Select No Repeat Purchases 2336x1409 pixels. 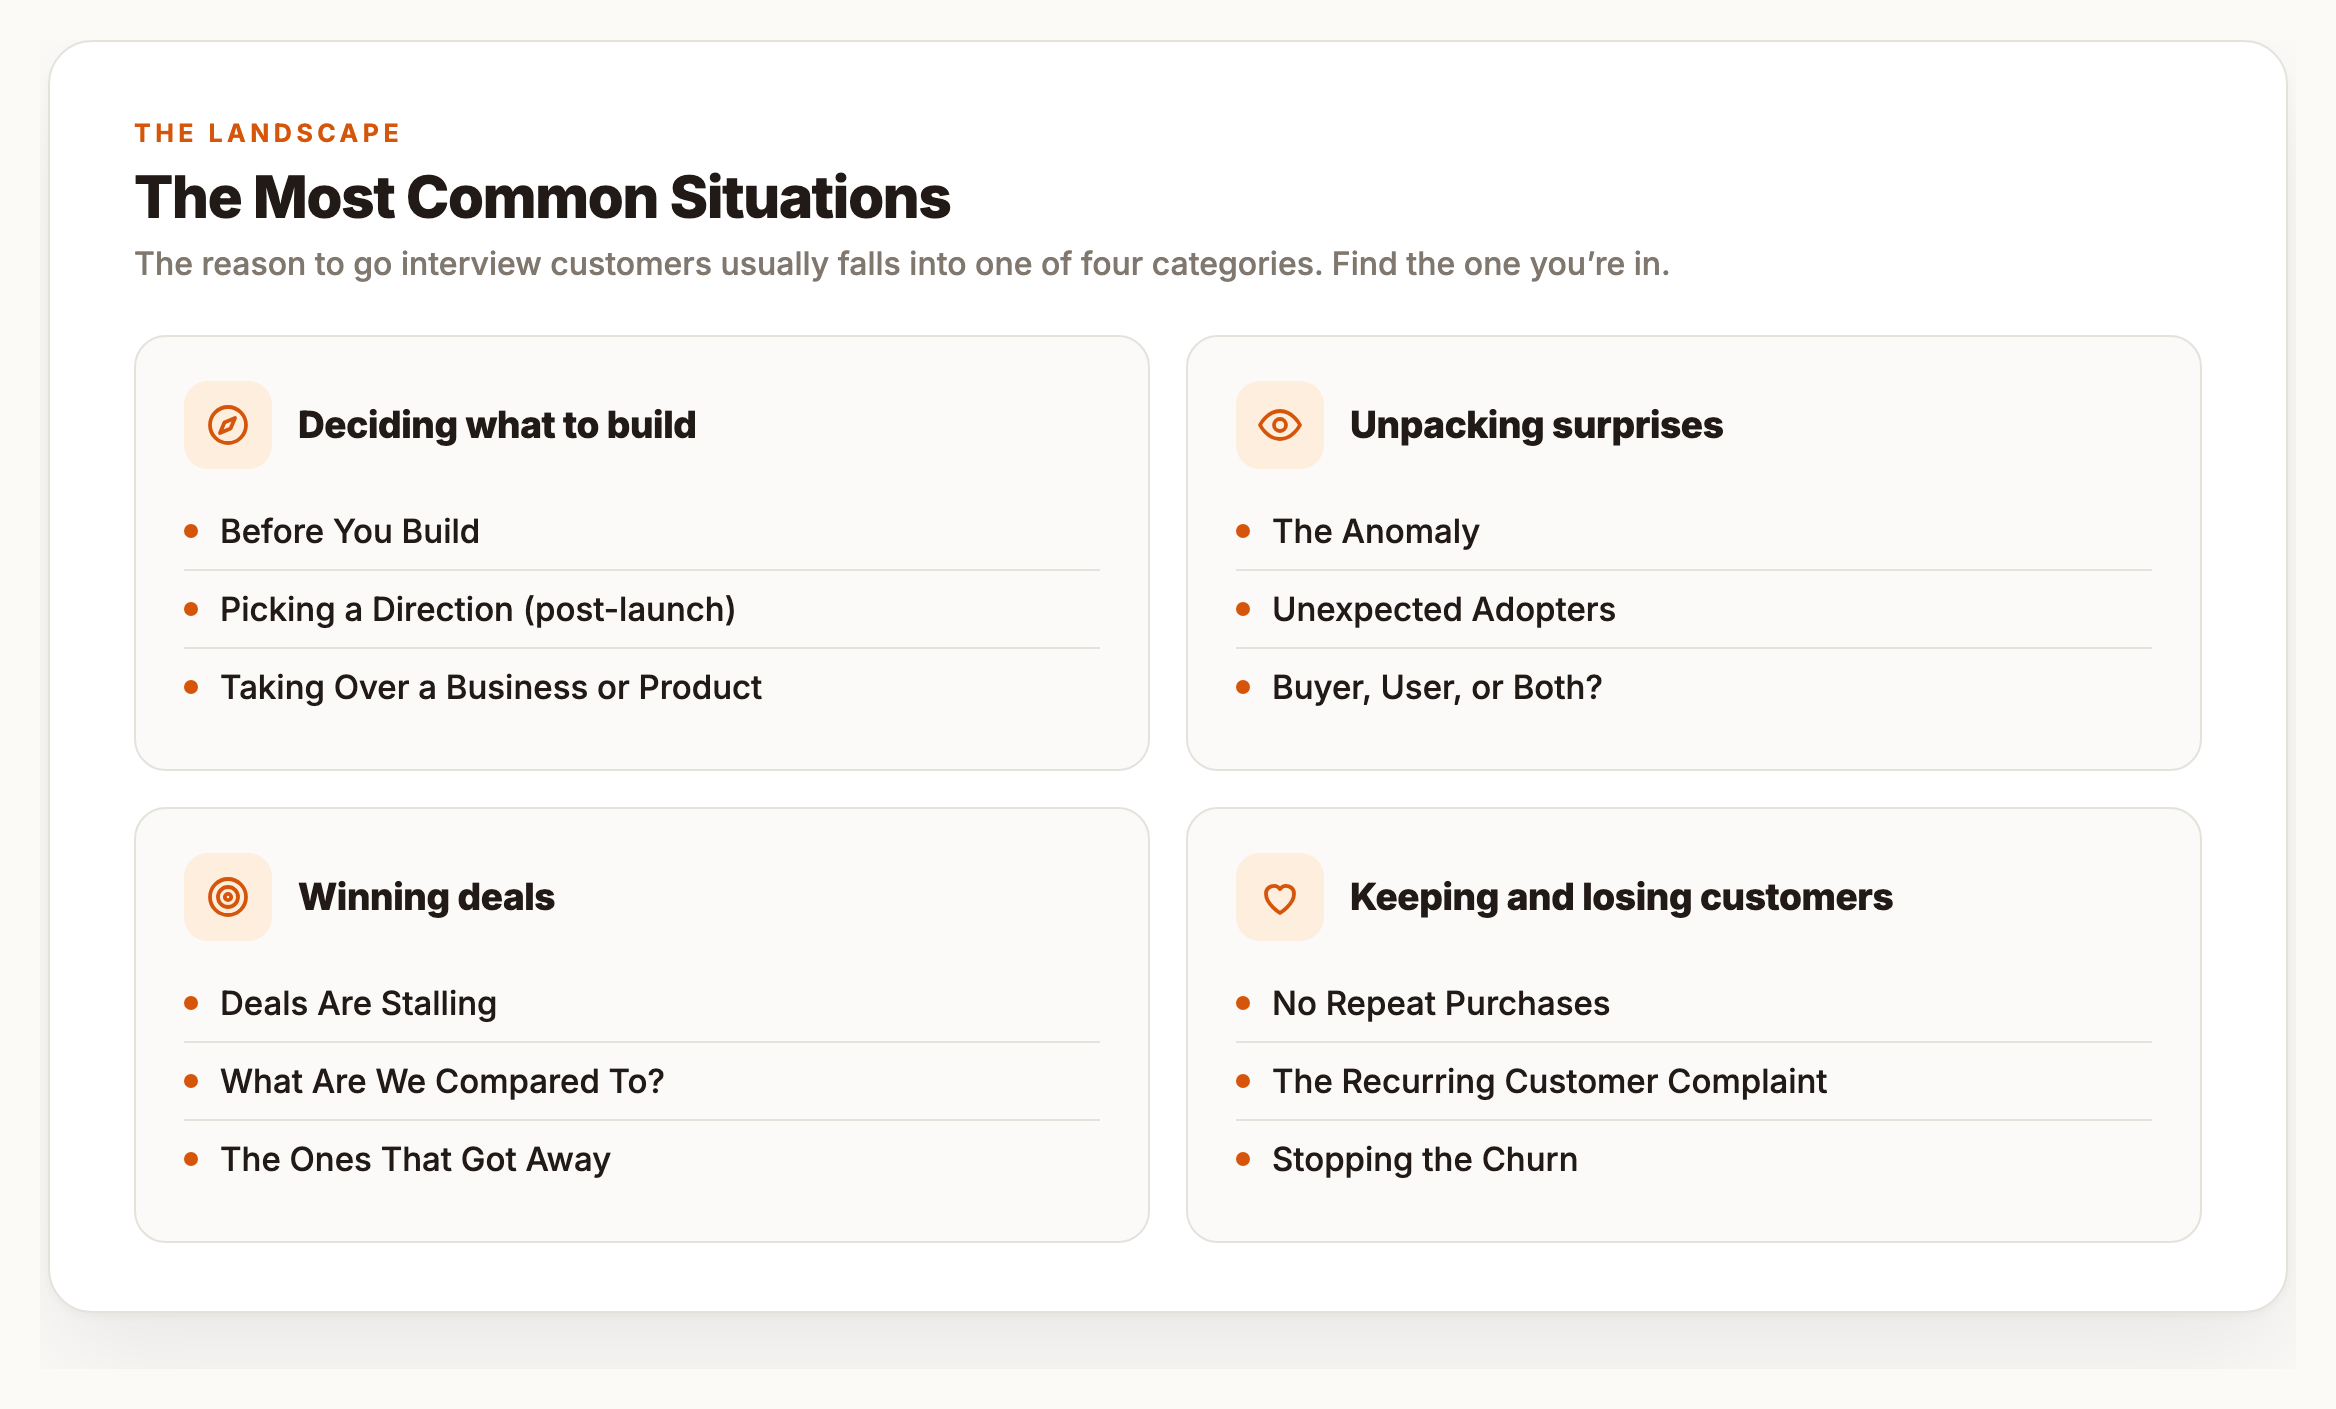point(1694,1003)
